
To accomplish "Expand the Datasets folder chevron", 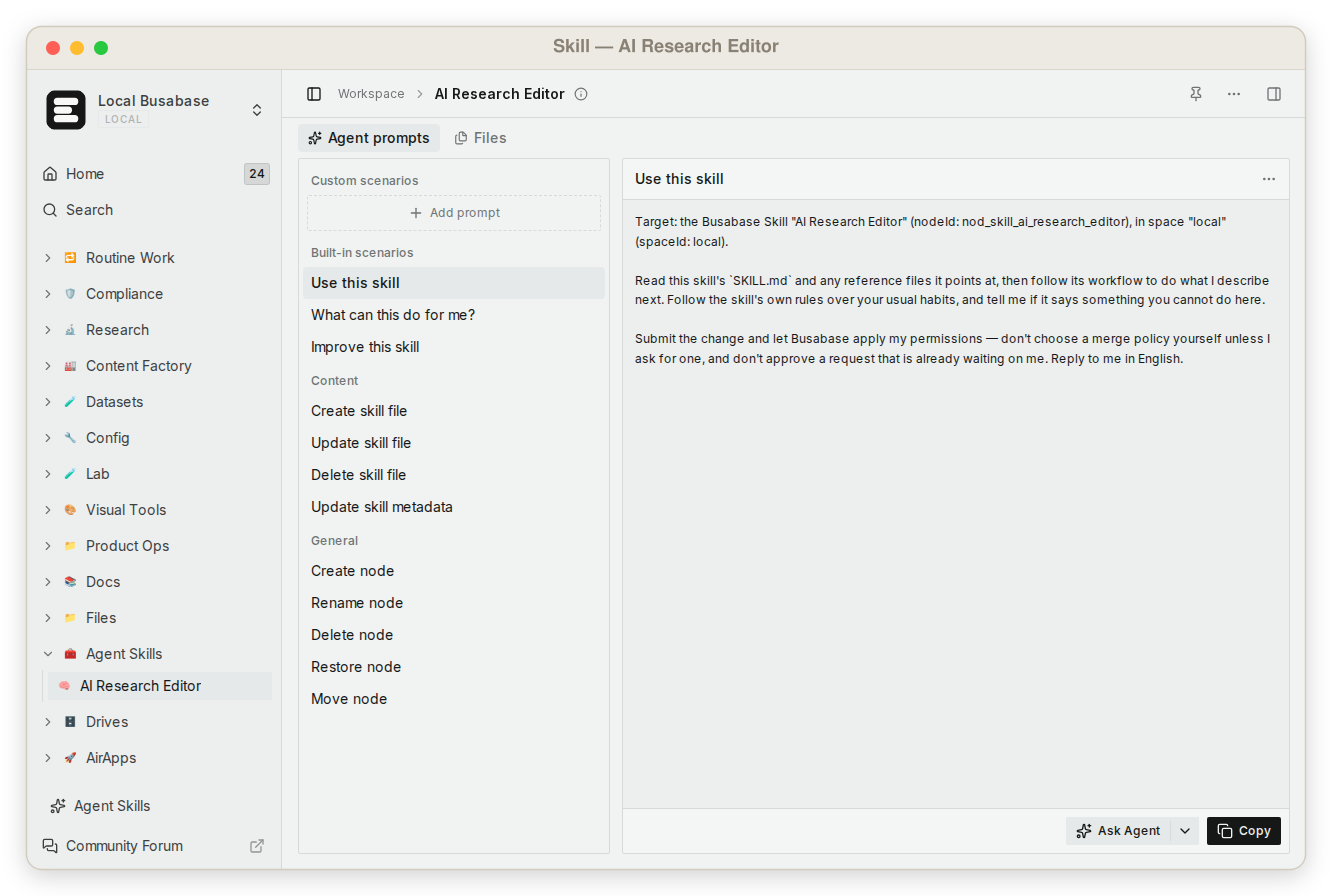I will [48, 402].
